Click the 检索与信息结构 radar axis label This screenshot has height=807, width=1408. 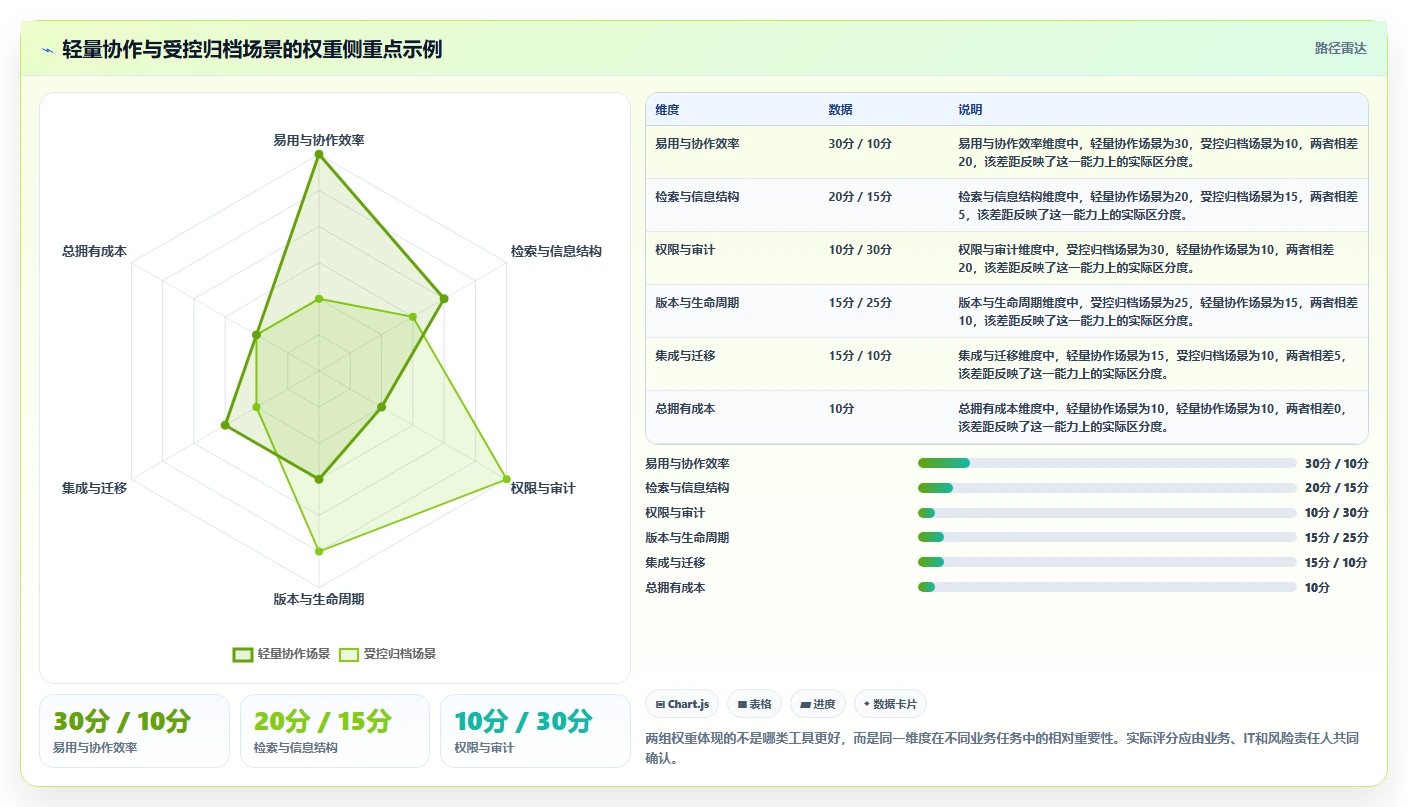pos(556,251)
